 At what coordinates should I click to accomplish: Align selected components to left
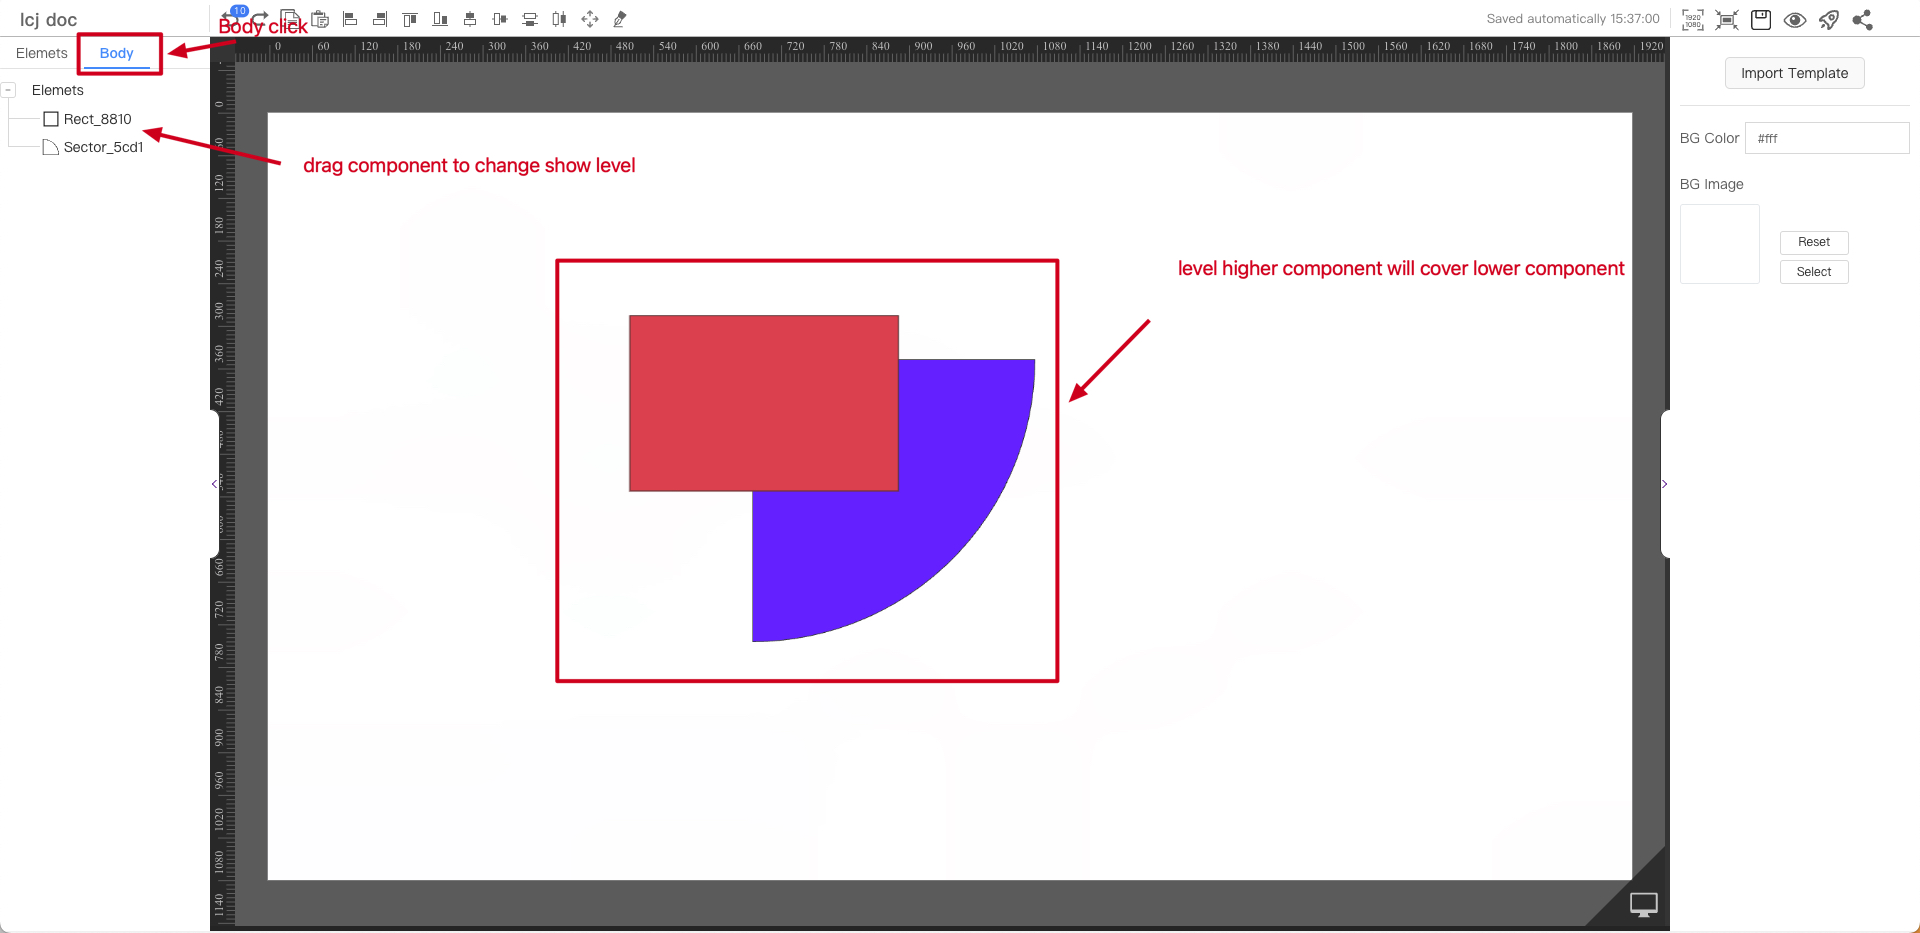[350, 19]
